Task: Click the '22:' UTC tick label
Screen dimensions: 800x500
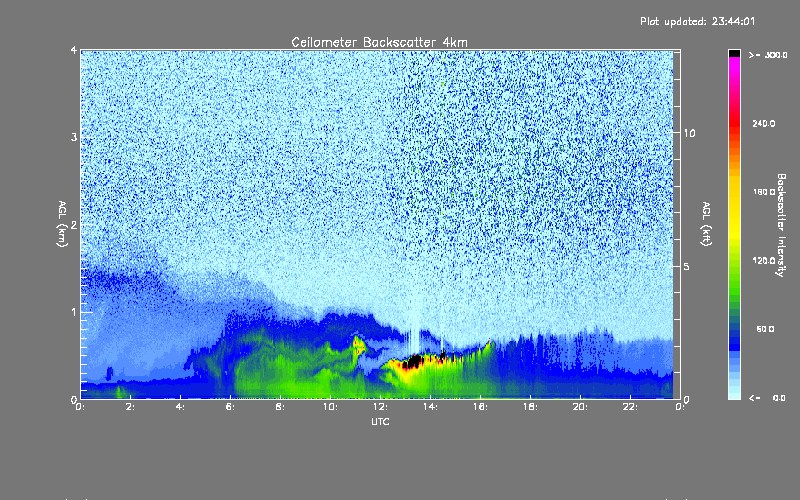Action: (x=630, y=407)
